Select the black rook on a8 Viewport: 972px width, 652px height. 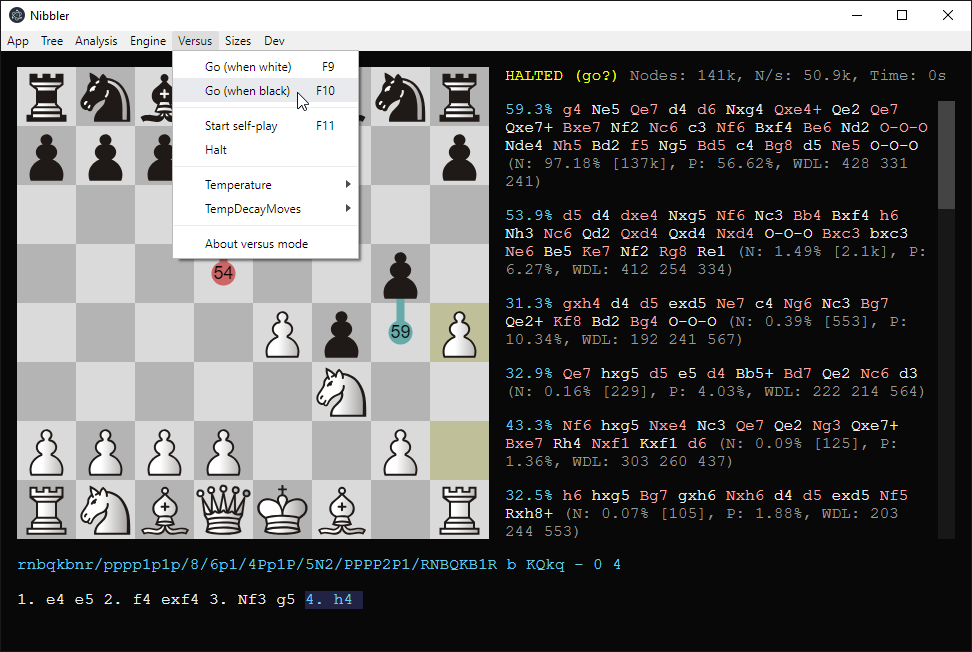pos(47,97)
